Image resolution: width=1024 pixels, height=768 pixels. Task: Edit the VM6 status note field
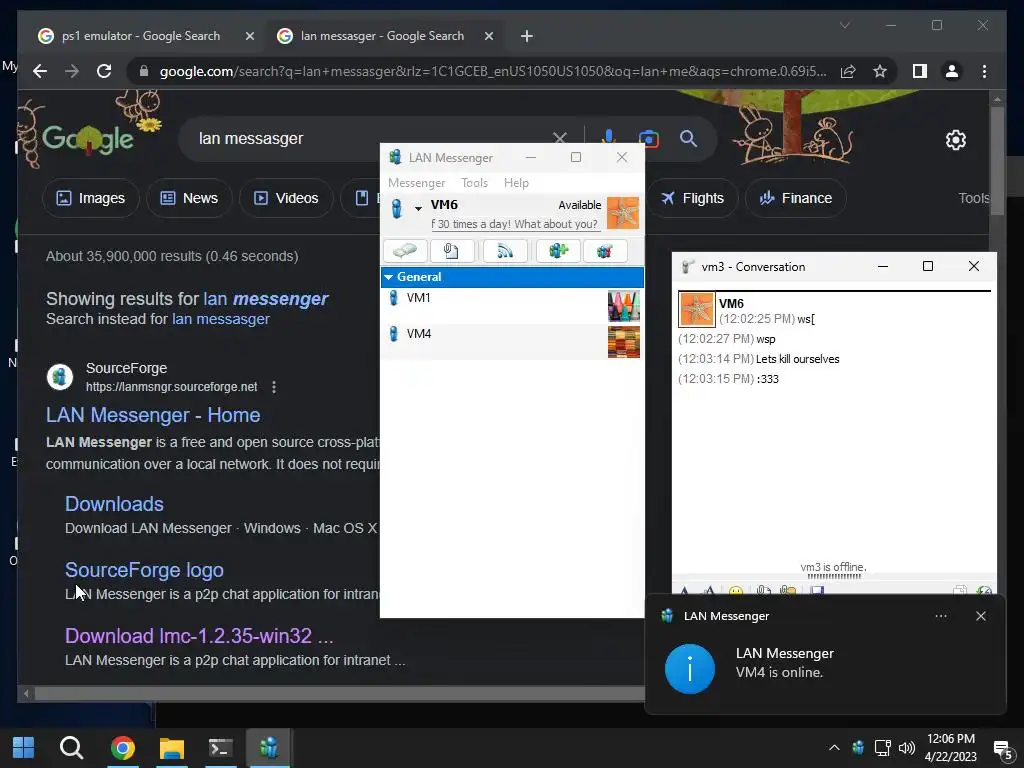515,224
